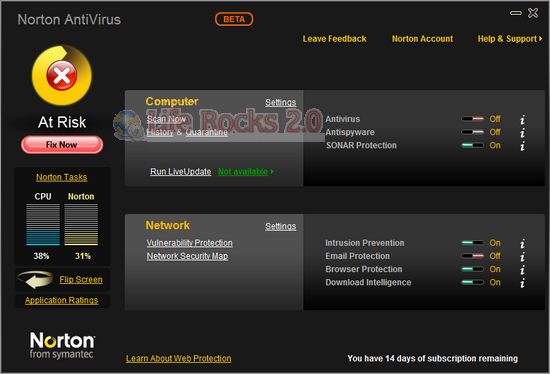
Task: Open Vulnerability Protection
Action: (189, 243)
